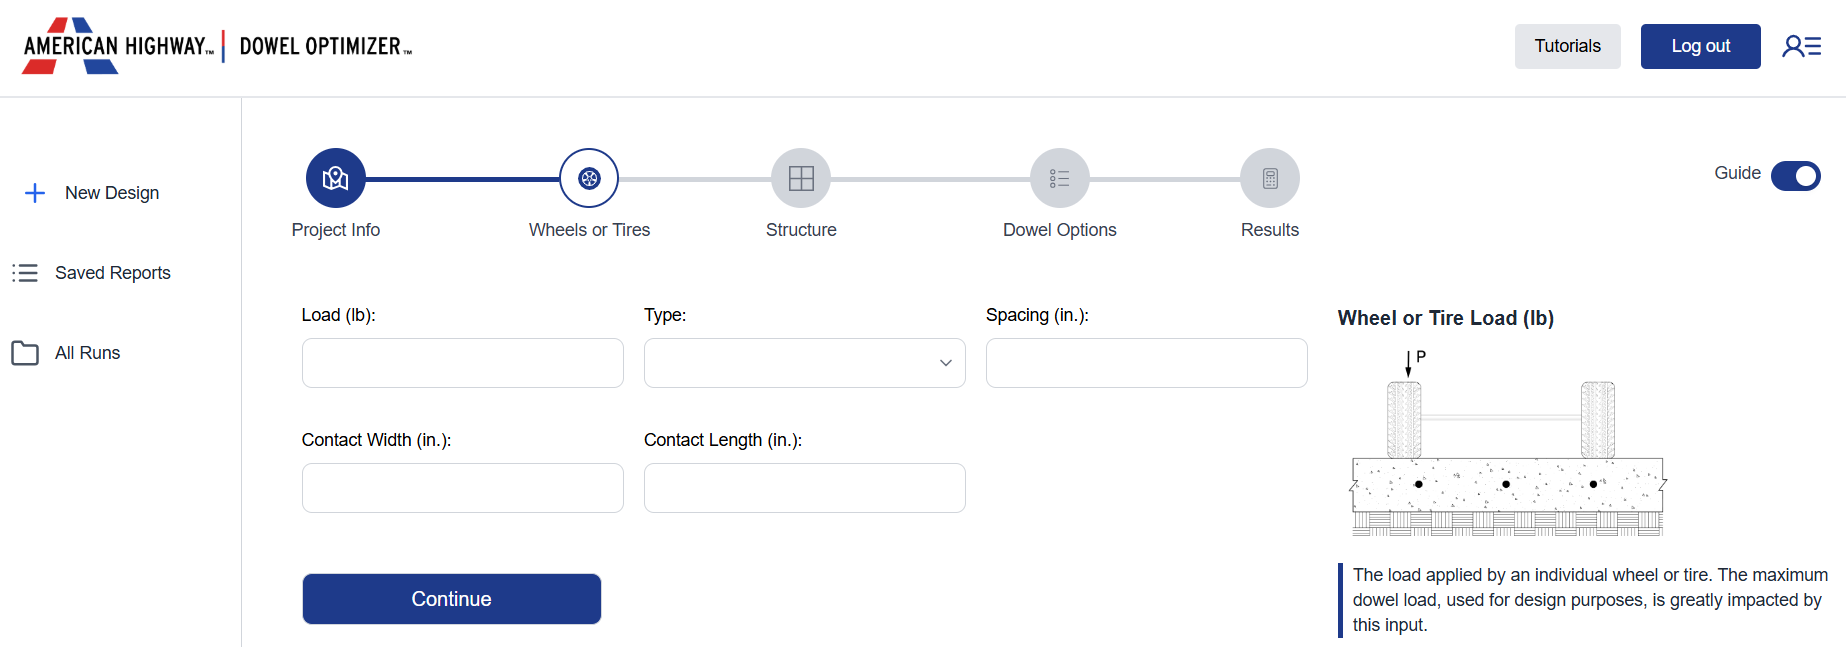Click the New Design plus icon
The width and height of the screenshot is (1846, 647).
36,193
